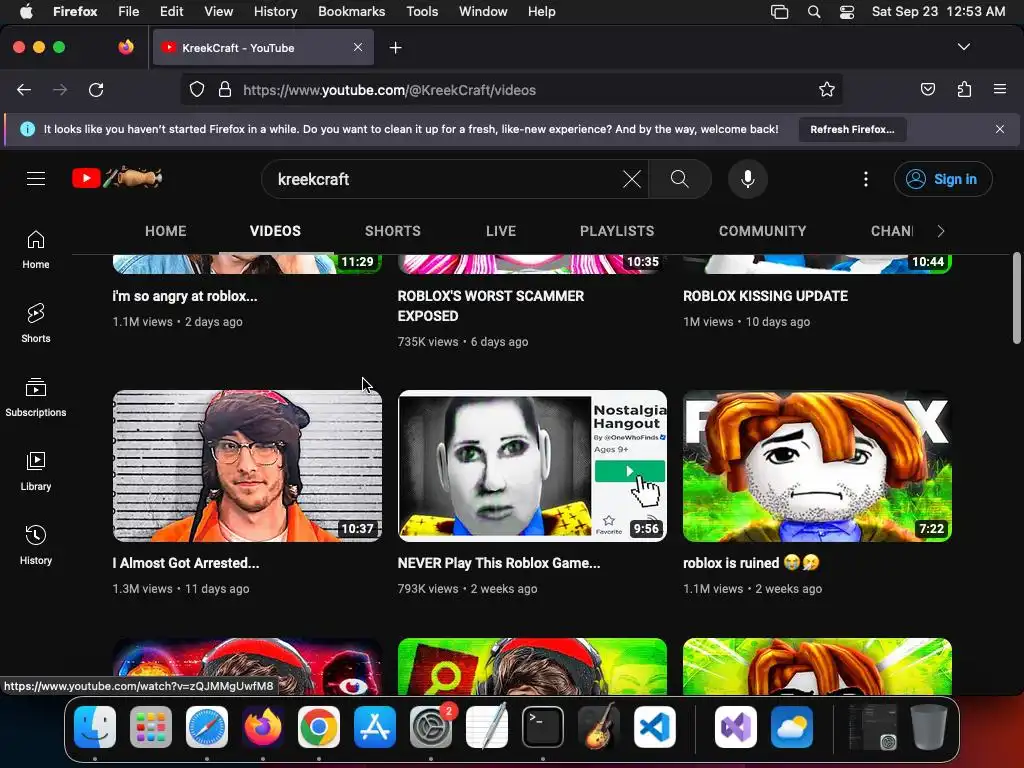The height and width of the screenshot is (768, 1024).
Task: Reload the current page
Action: coord(96,90)
